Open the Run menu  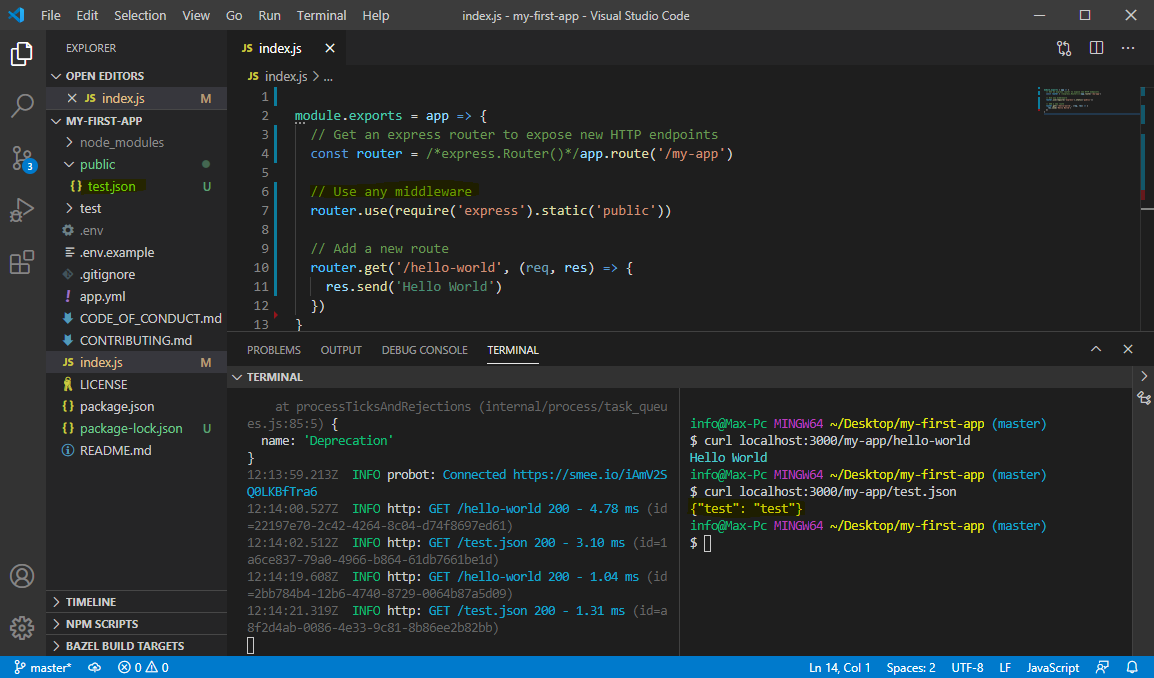point(269,15)
